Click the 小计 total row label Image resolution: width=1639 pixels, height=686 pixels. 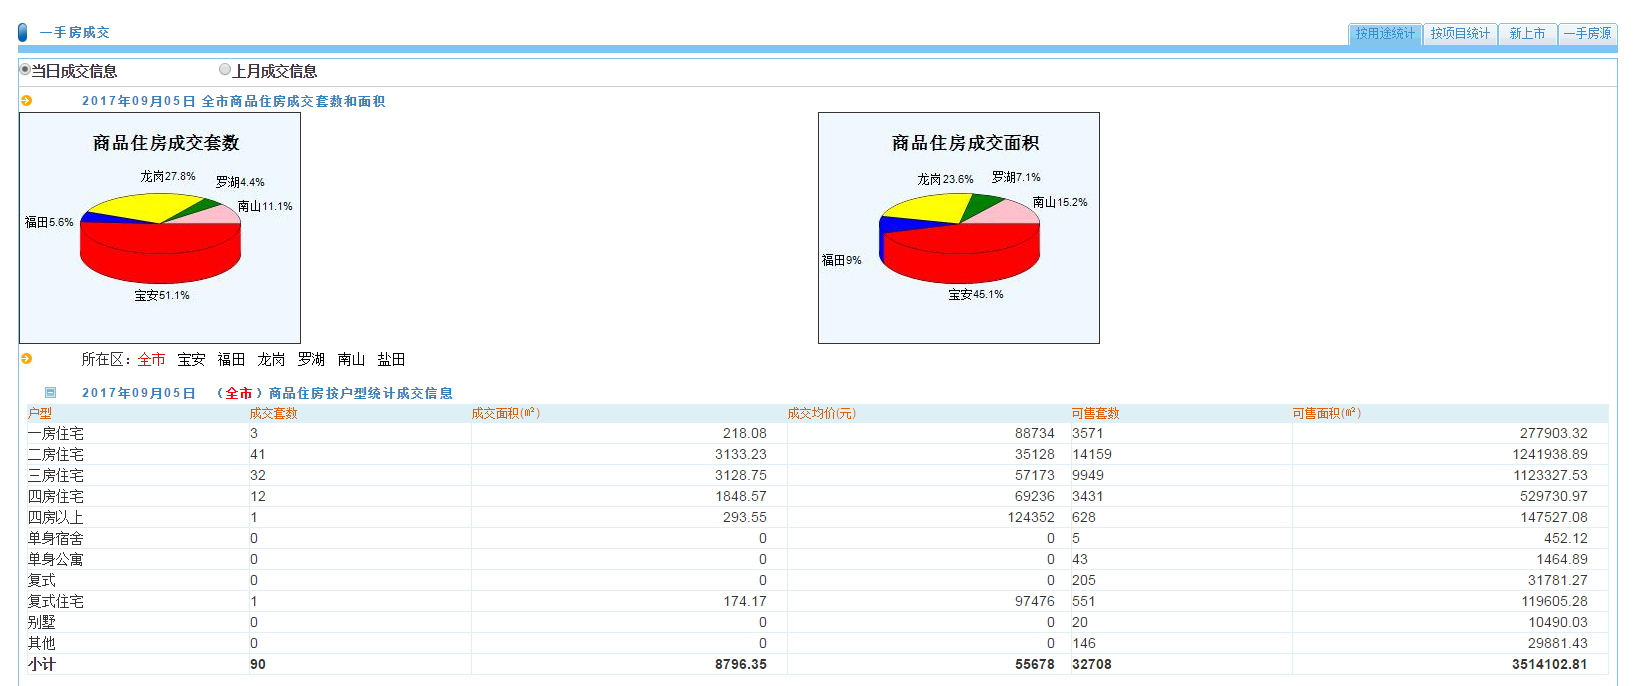pyautogui.click(x=42, y=664)
